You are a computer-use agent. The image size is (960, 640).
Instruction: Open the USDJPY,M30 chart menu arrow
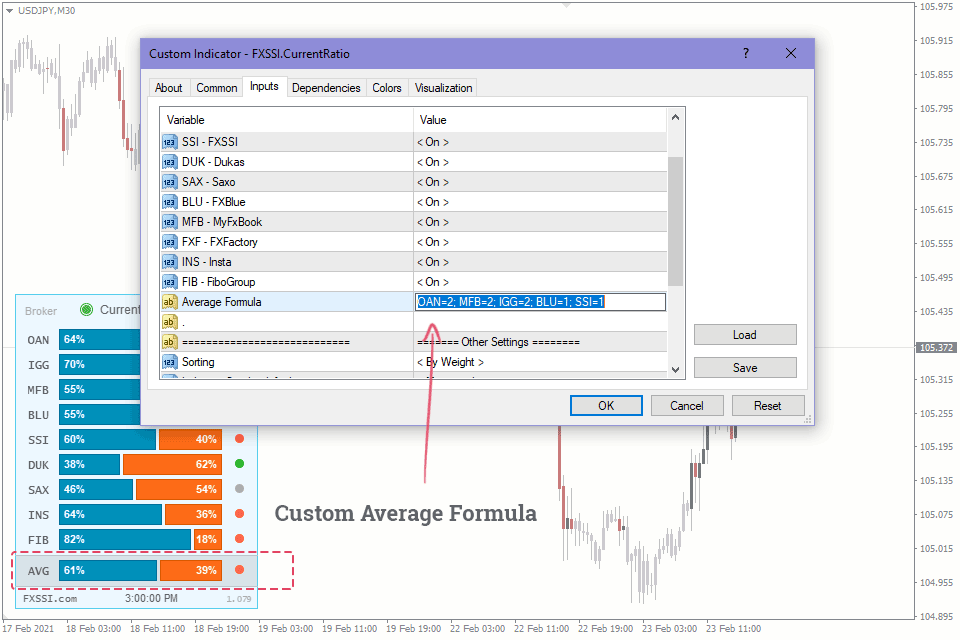9,11
